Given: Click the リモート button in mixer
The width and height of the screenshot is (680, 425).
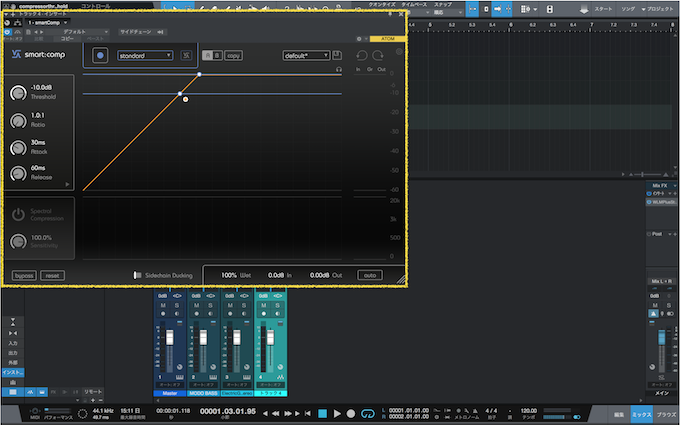Looking at the screenshot, I should tap(93, 392).
